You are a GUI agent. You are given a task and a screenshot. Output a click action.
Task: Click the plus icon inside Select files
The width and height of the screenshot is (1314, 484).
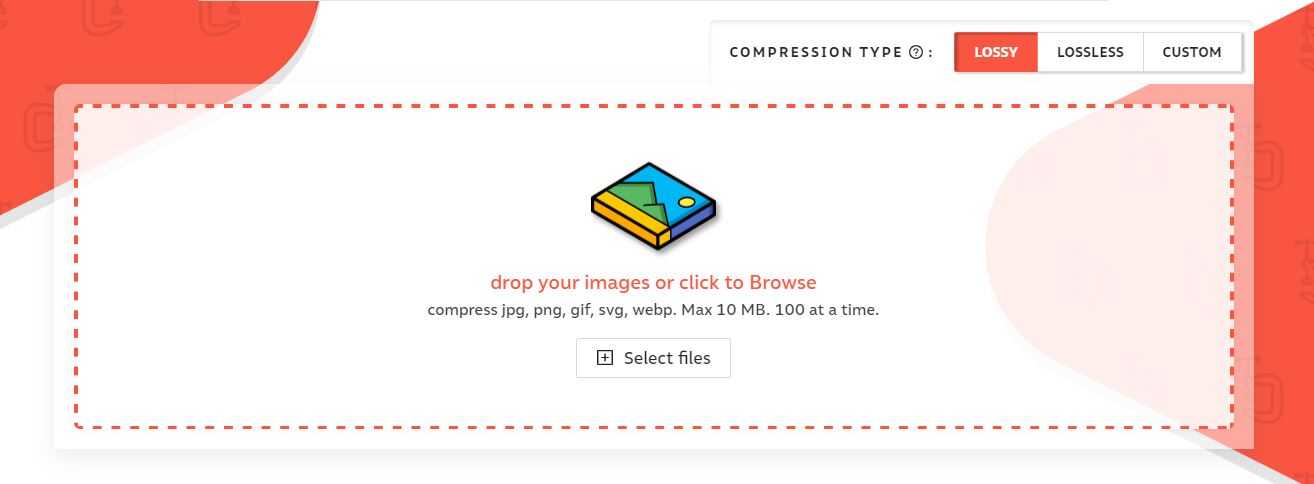pos(604,358)
